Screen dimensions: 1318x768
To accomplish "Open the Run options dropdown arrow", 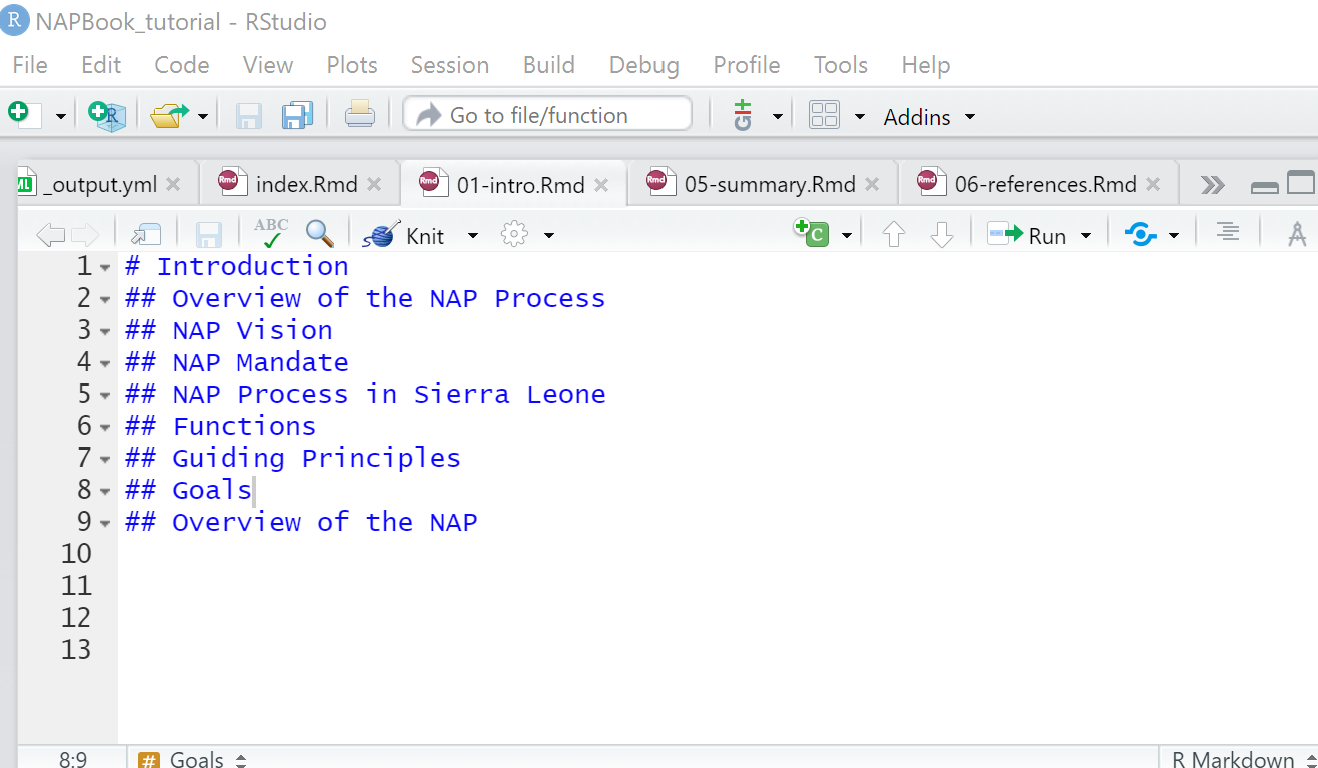I will pos(1086,236).
